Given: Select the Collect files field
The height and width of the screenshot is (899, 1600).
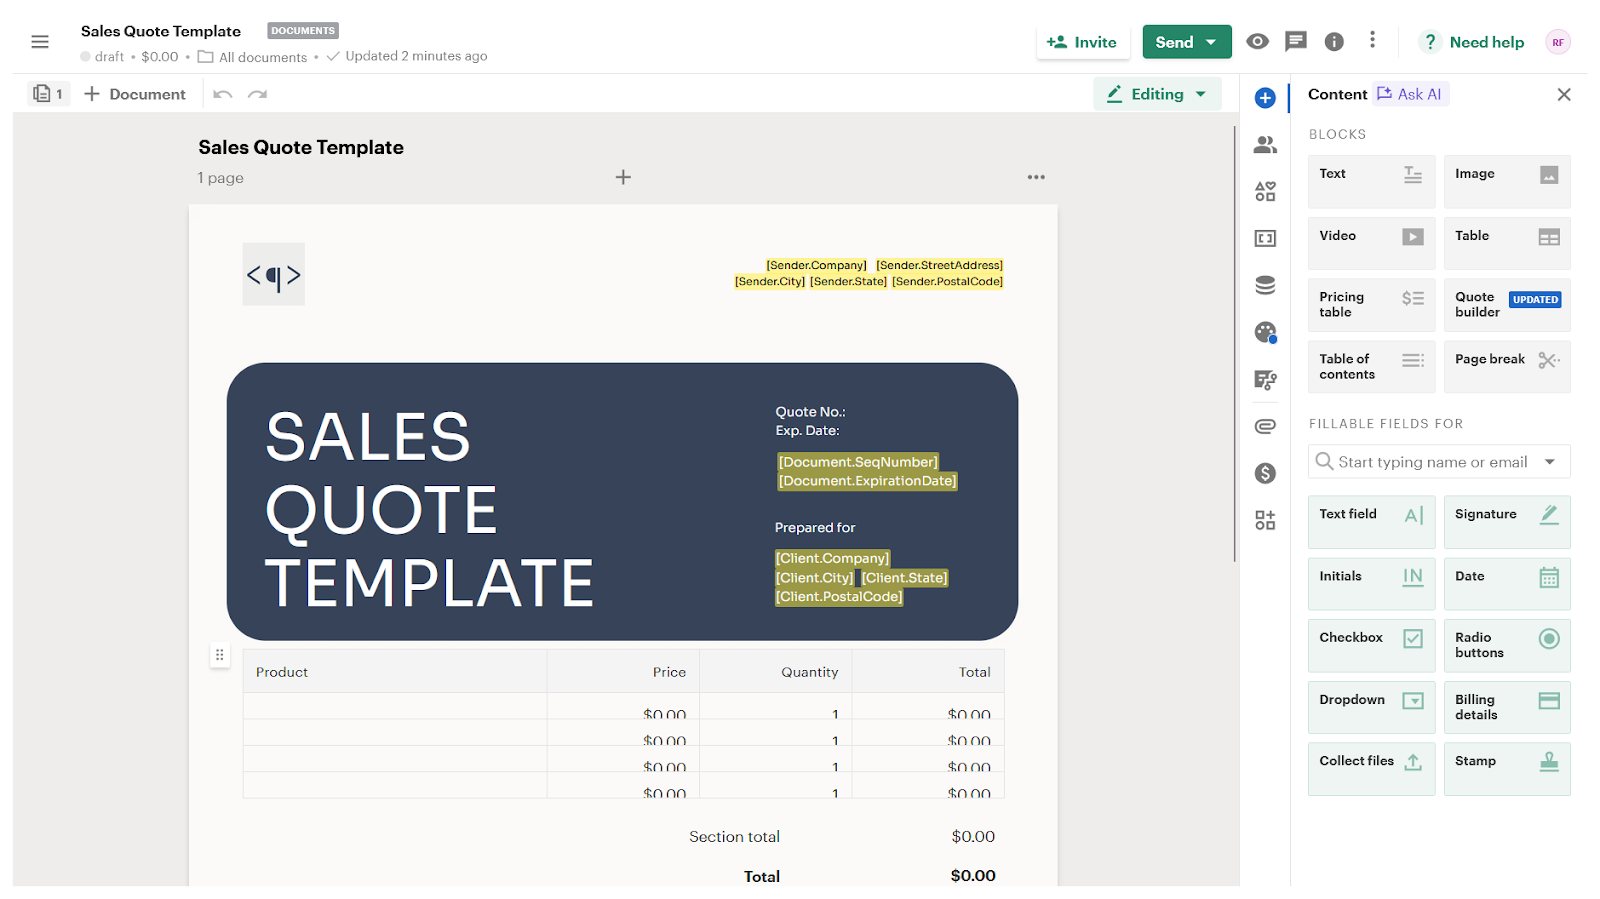Looking at the screenshot, I should coord(1371,769).
